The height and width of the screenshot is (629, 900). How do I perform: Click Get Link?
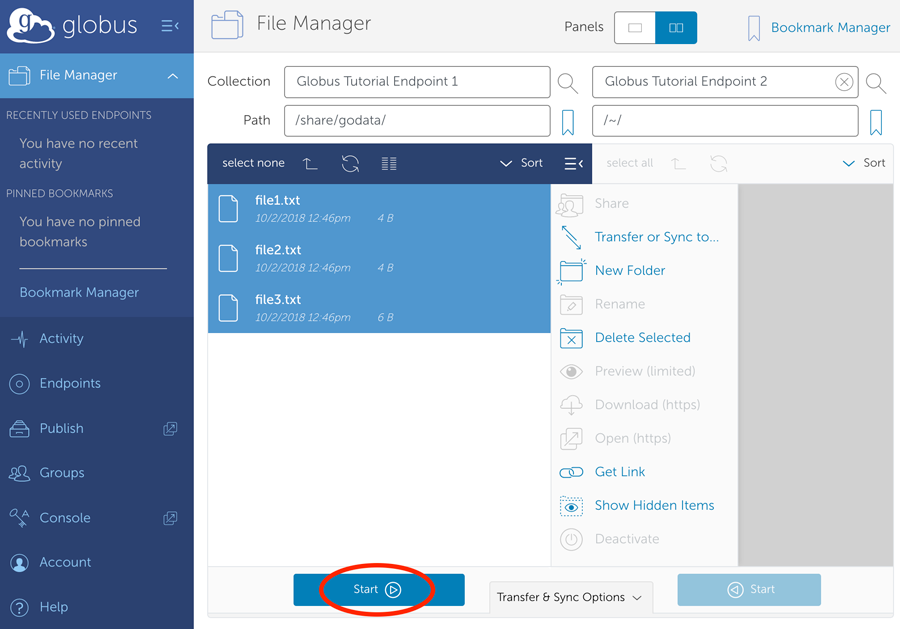tap(619, 472)
